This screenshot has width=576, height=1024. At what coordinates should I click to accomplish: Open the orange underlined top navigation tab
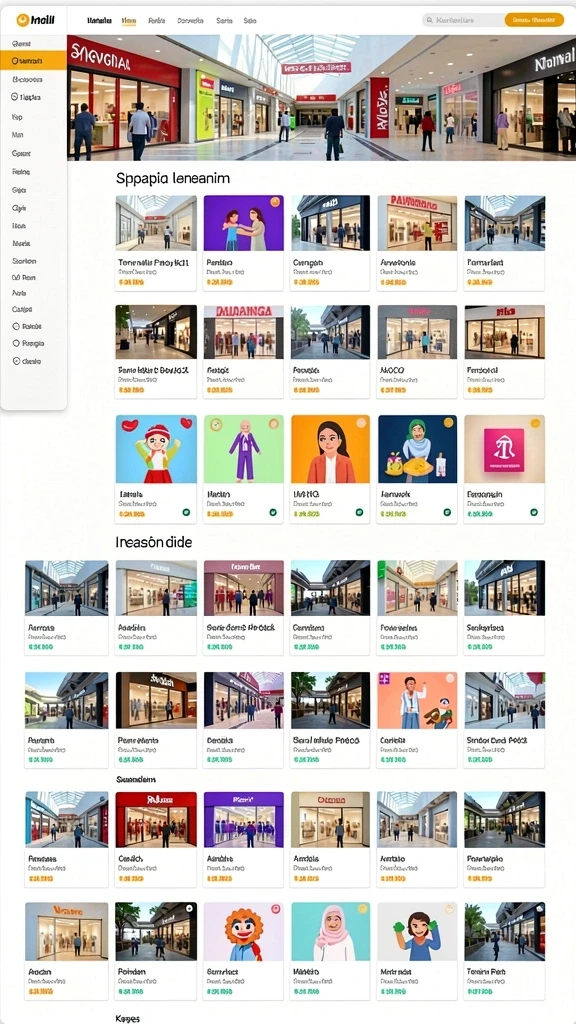[129, 21]
